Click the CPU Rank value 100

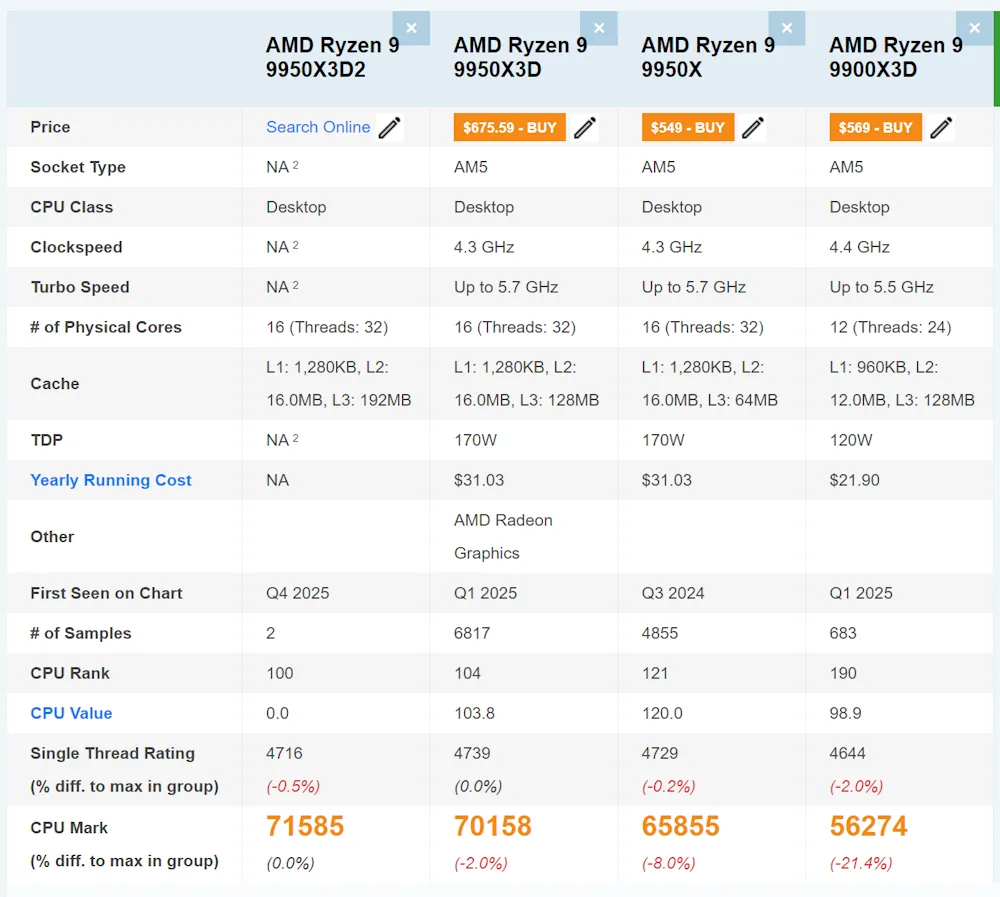280,673
